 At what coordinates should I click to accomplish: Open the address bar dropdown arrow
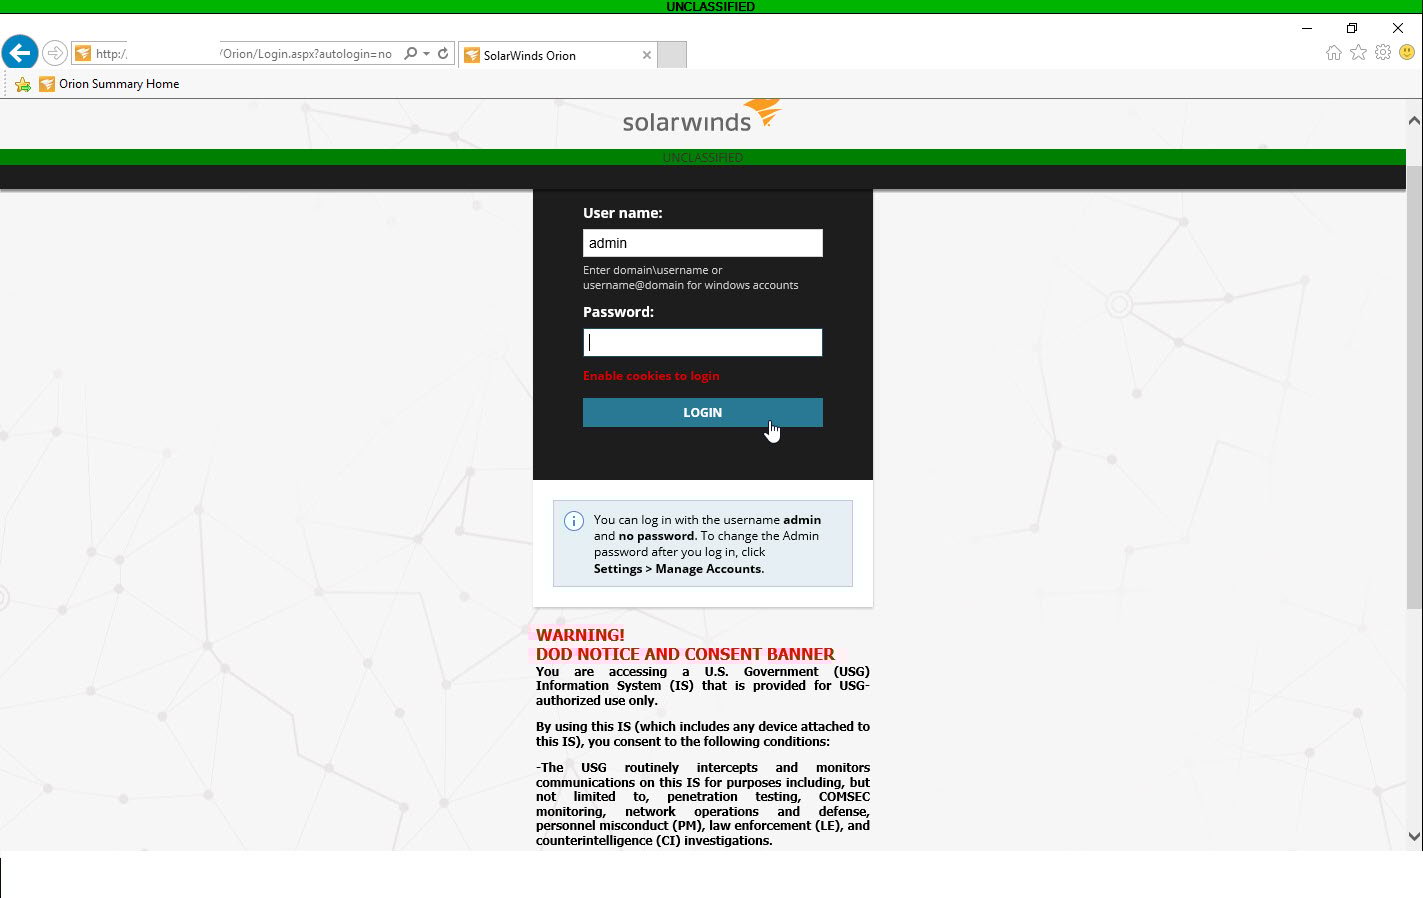tap(427, 54)
